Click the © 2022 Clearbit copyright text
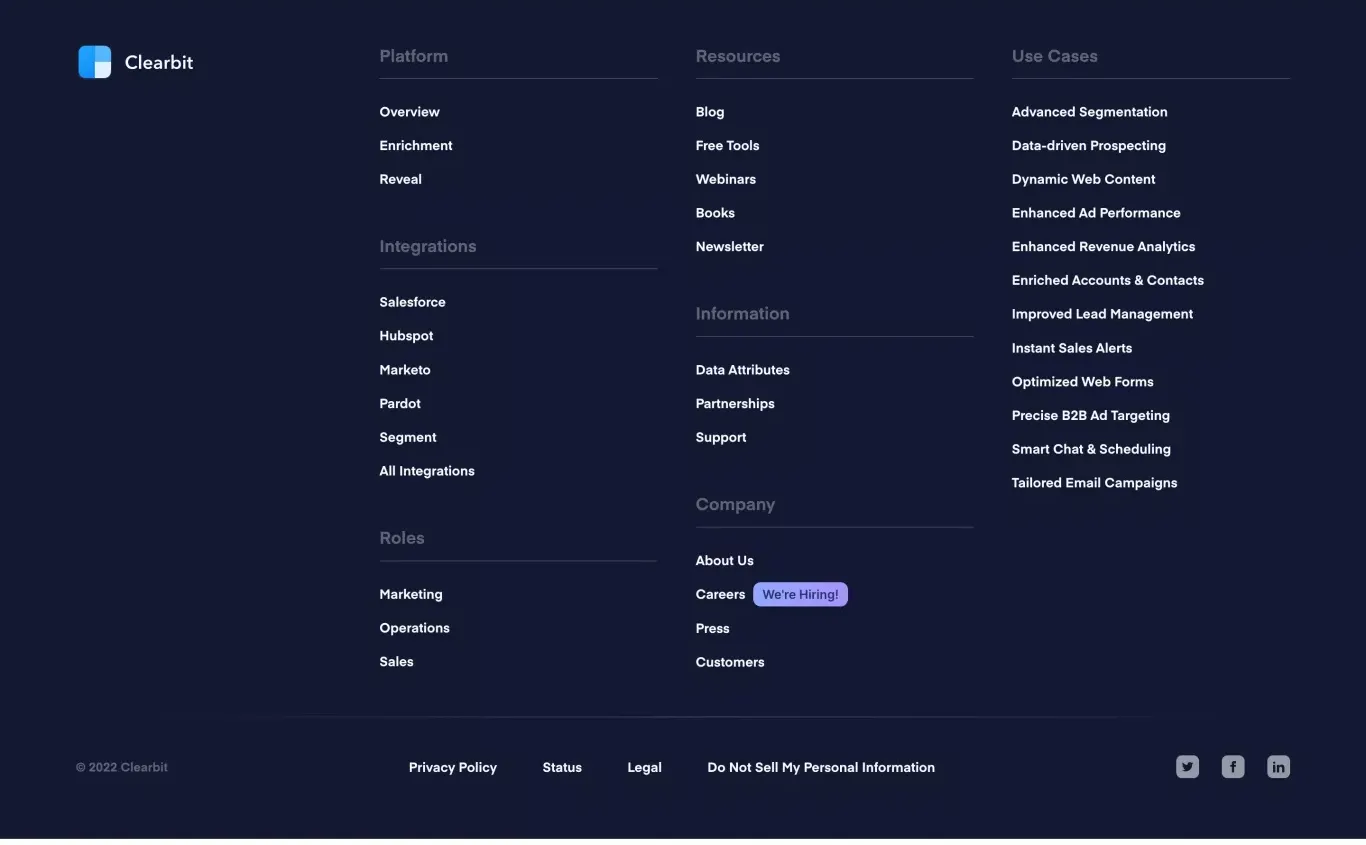This screenshot has width=1366, height=845. [x=122, y=768]
